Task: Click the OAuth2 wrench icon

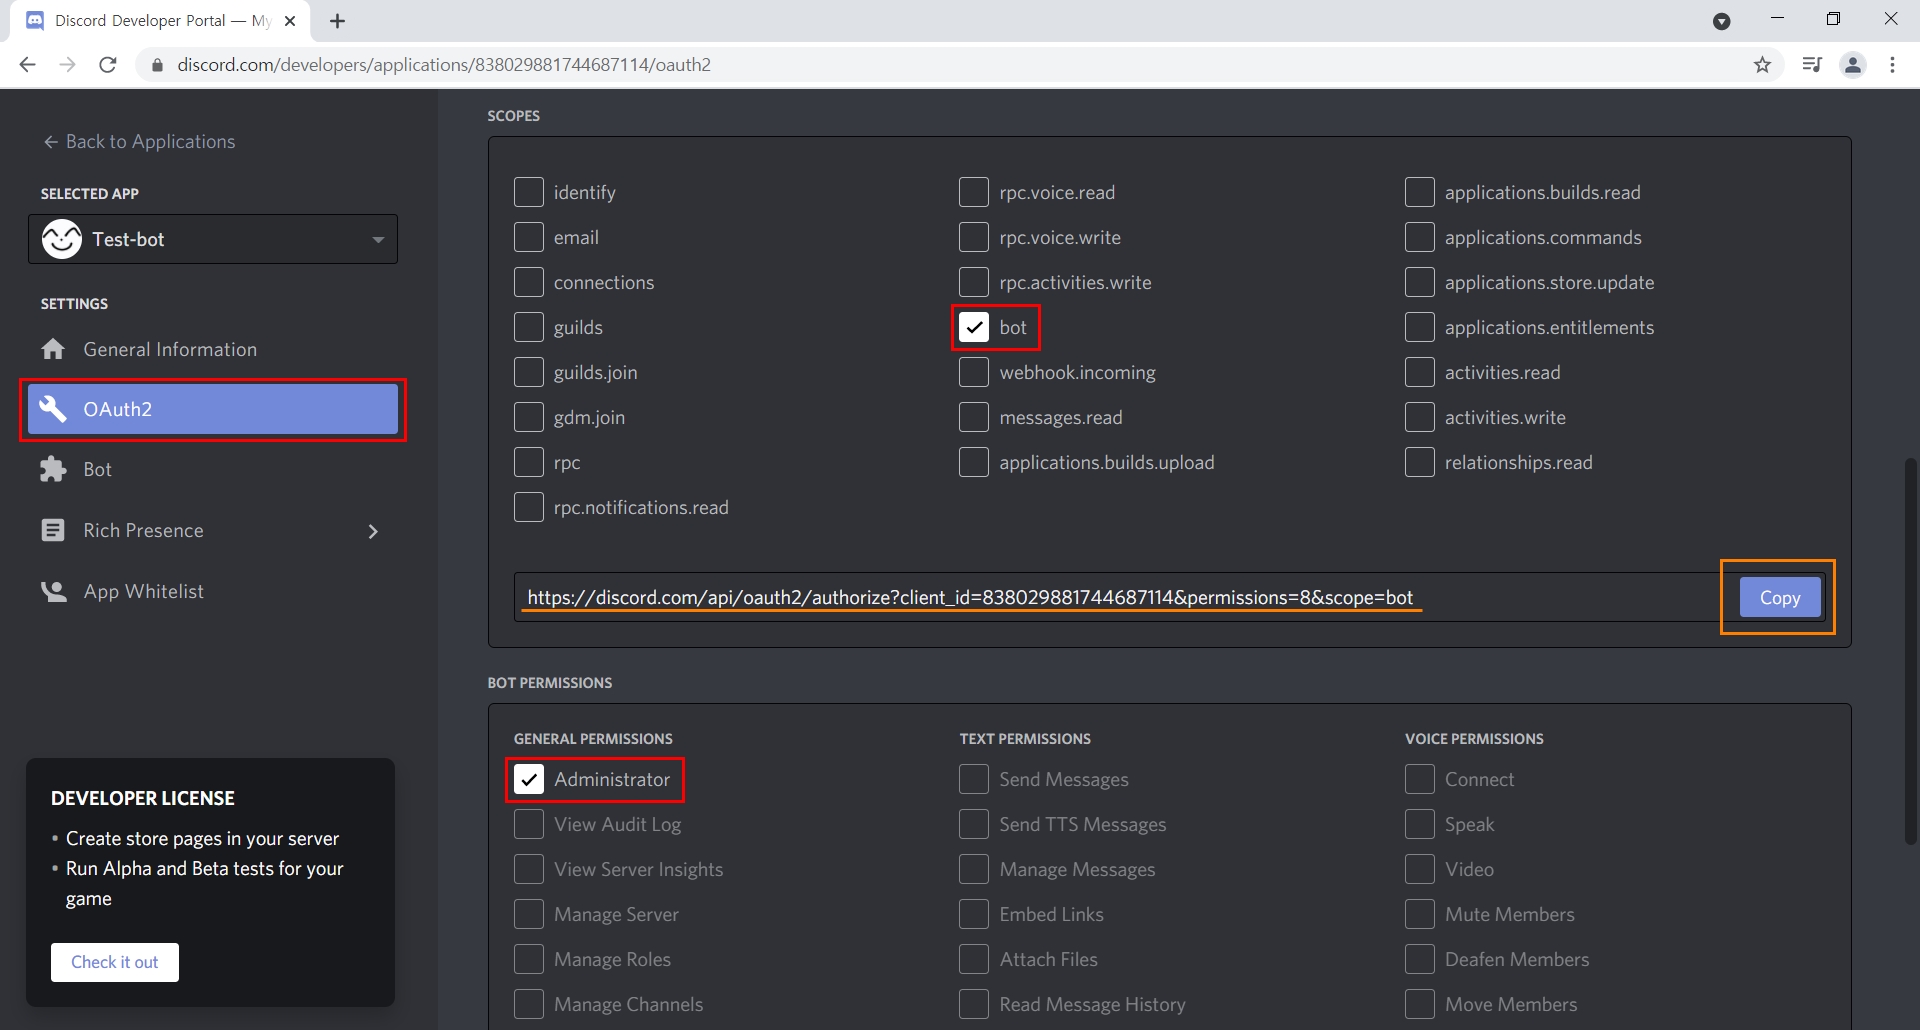Action: click(53, 409)
